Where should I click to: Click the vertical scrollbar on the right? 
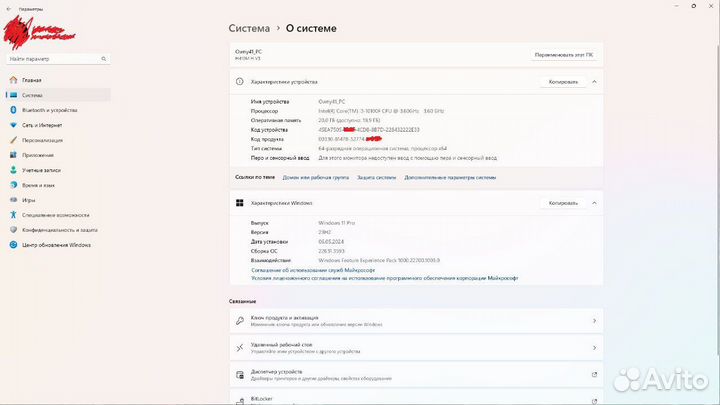718,200
